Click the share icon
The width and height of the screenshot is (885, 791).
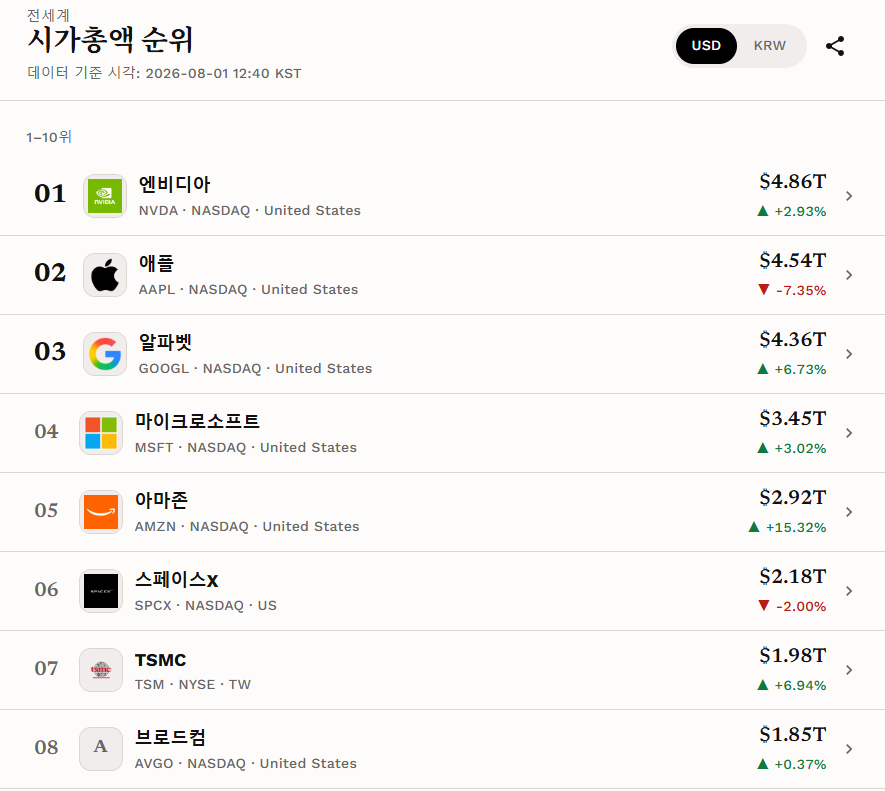point(835,46)
